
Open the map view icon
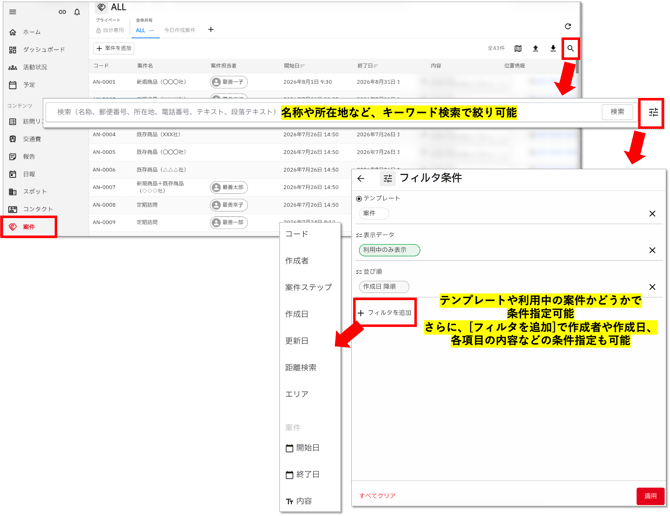point(518,48)
